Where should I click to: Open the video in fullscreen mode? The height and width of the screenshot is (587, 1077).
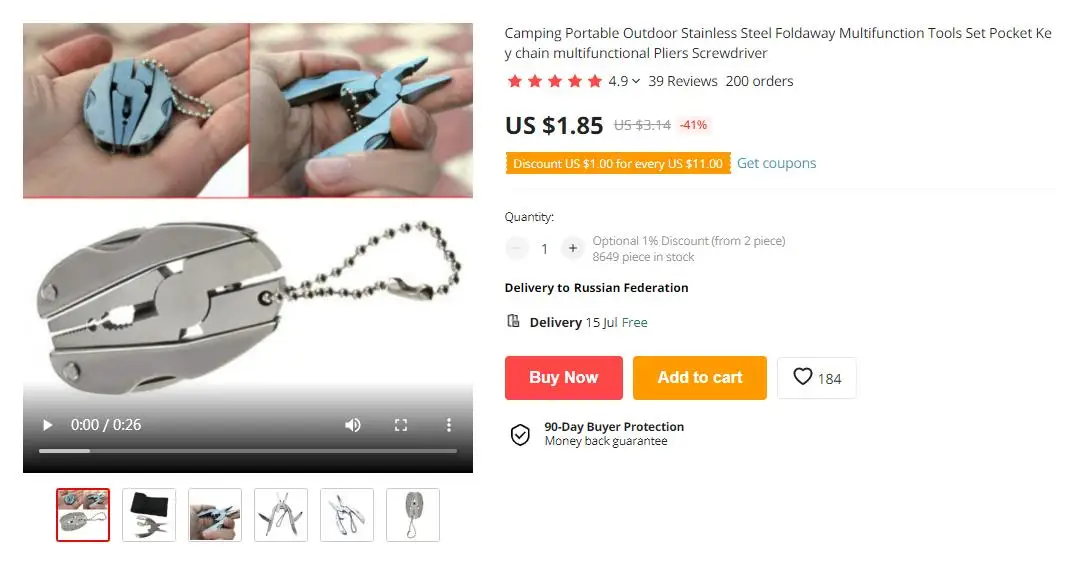point(401,425)
